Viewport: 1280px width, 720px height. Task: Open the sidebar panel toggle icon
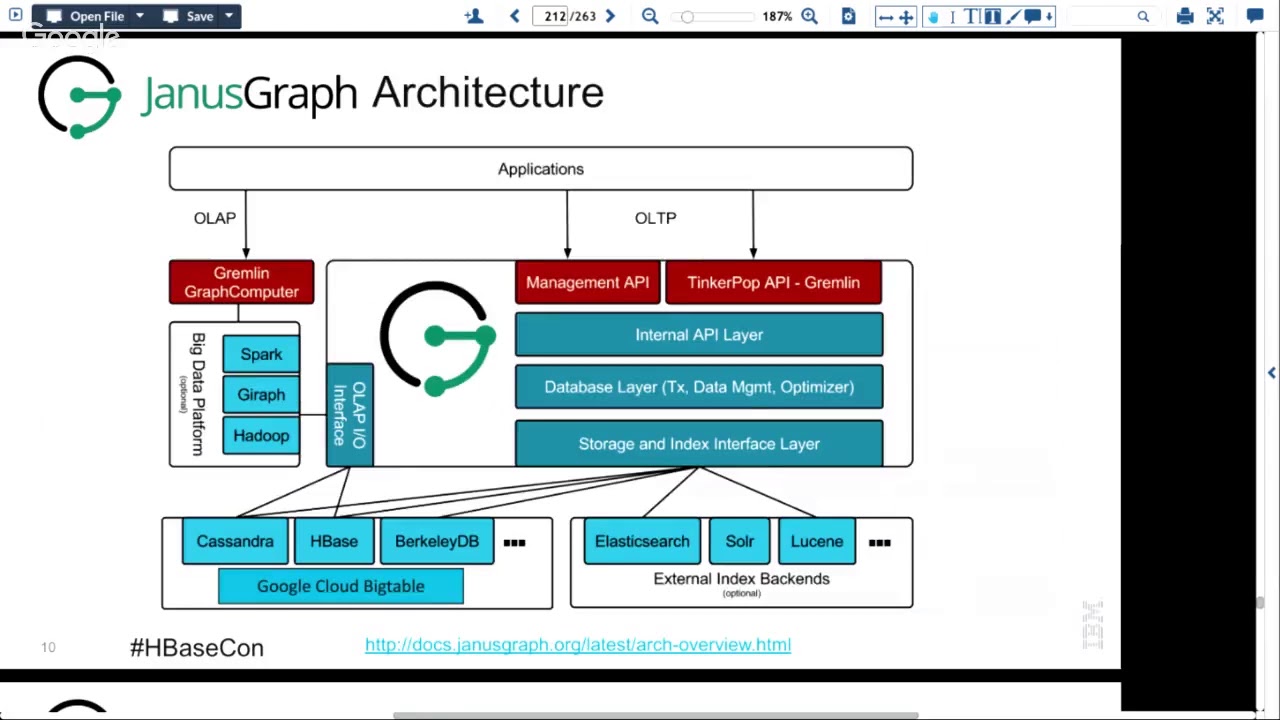[15, 16]
